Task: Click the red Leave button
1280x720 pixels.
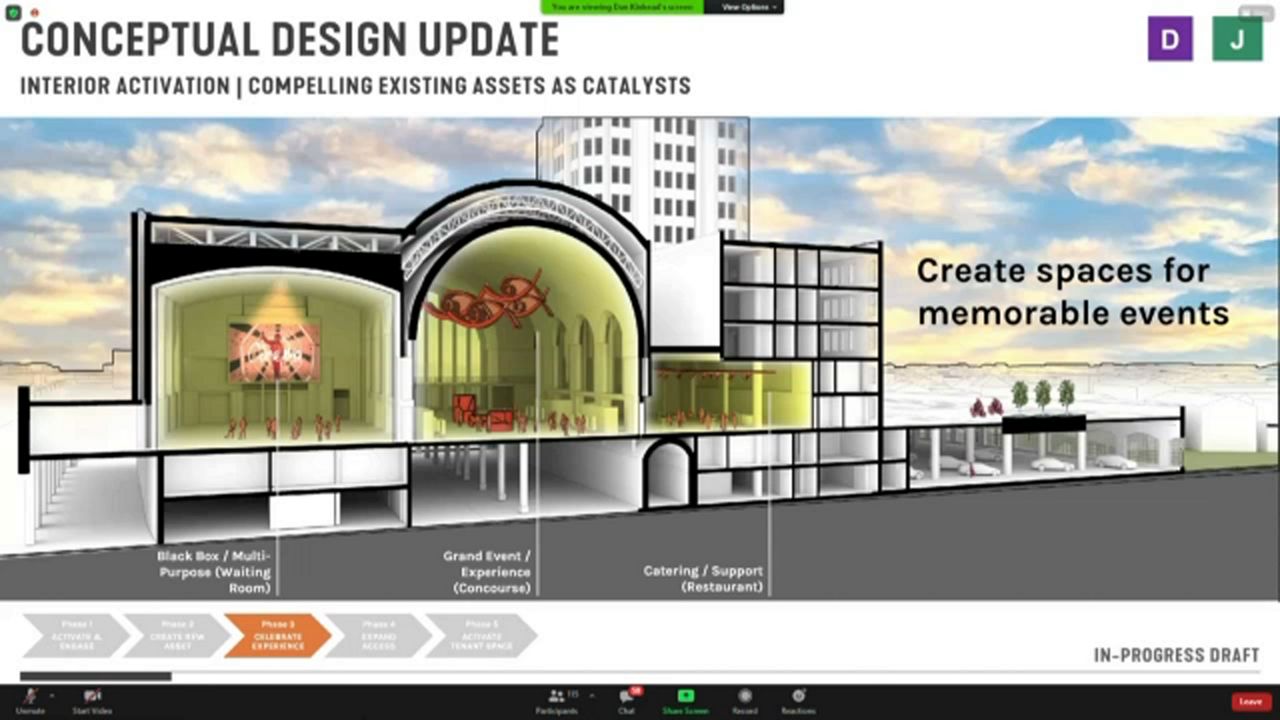Action: pos(1253,701)
